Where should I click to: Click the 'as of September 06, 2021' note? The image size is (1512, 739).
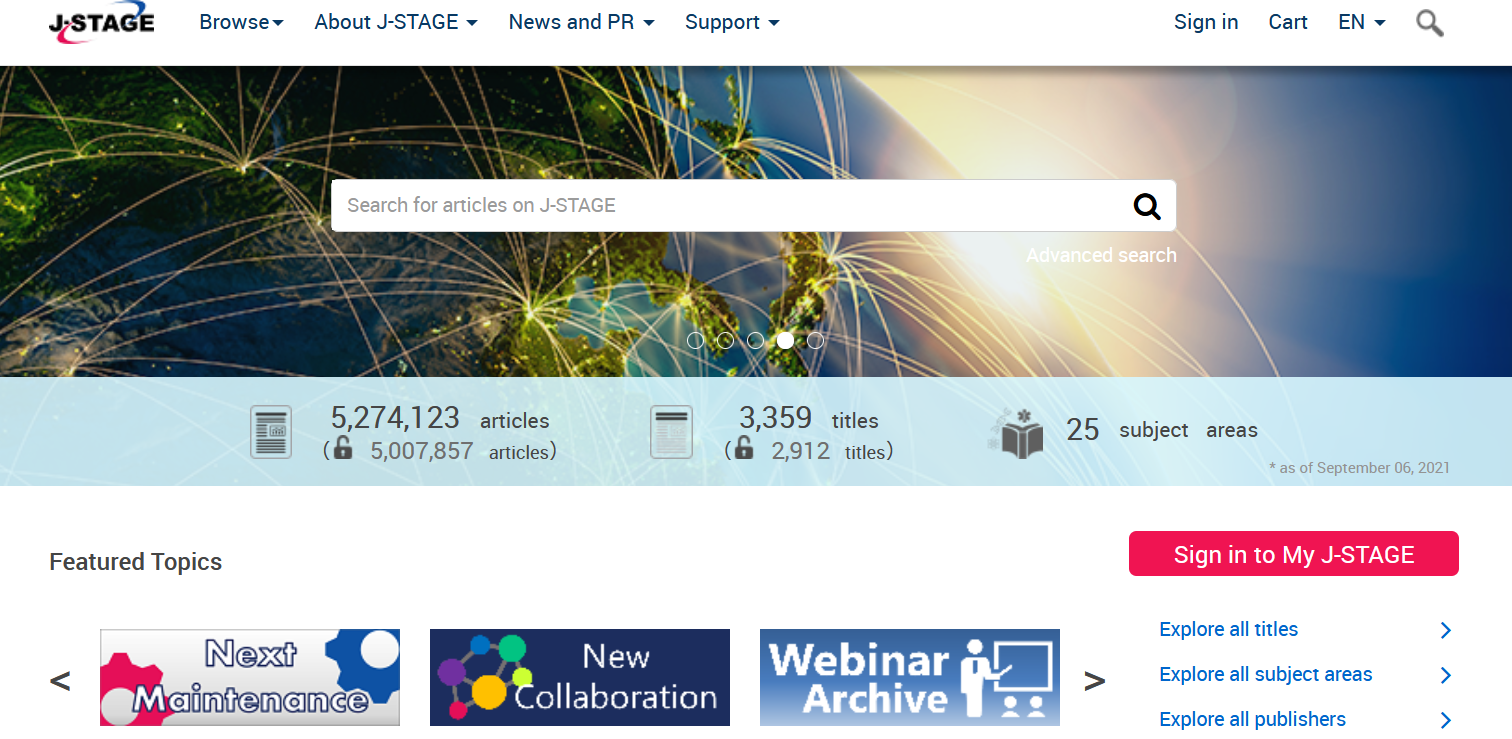point(1359,468)
